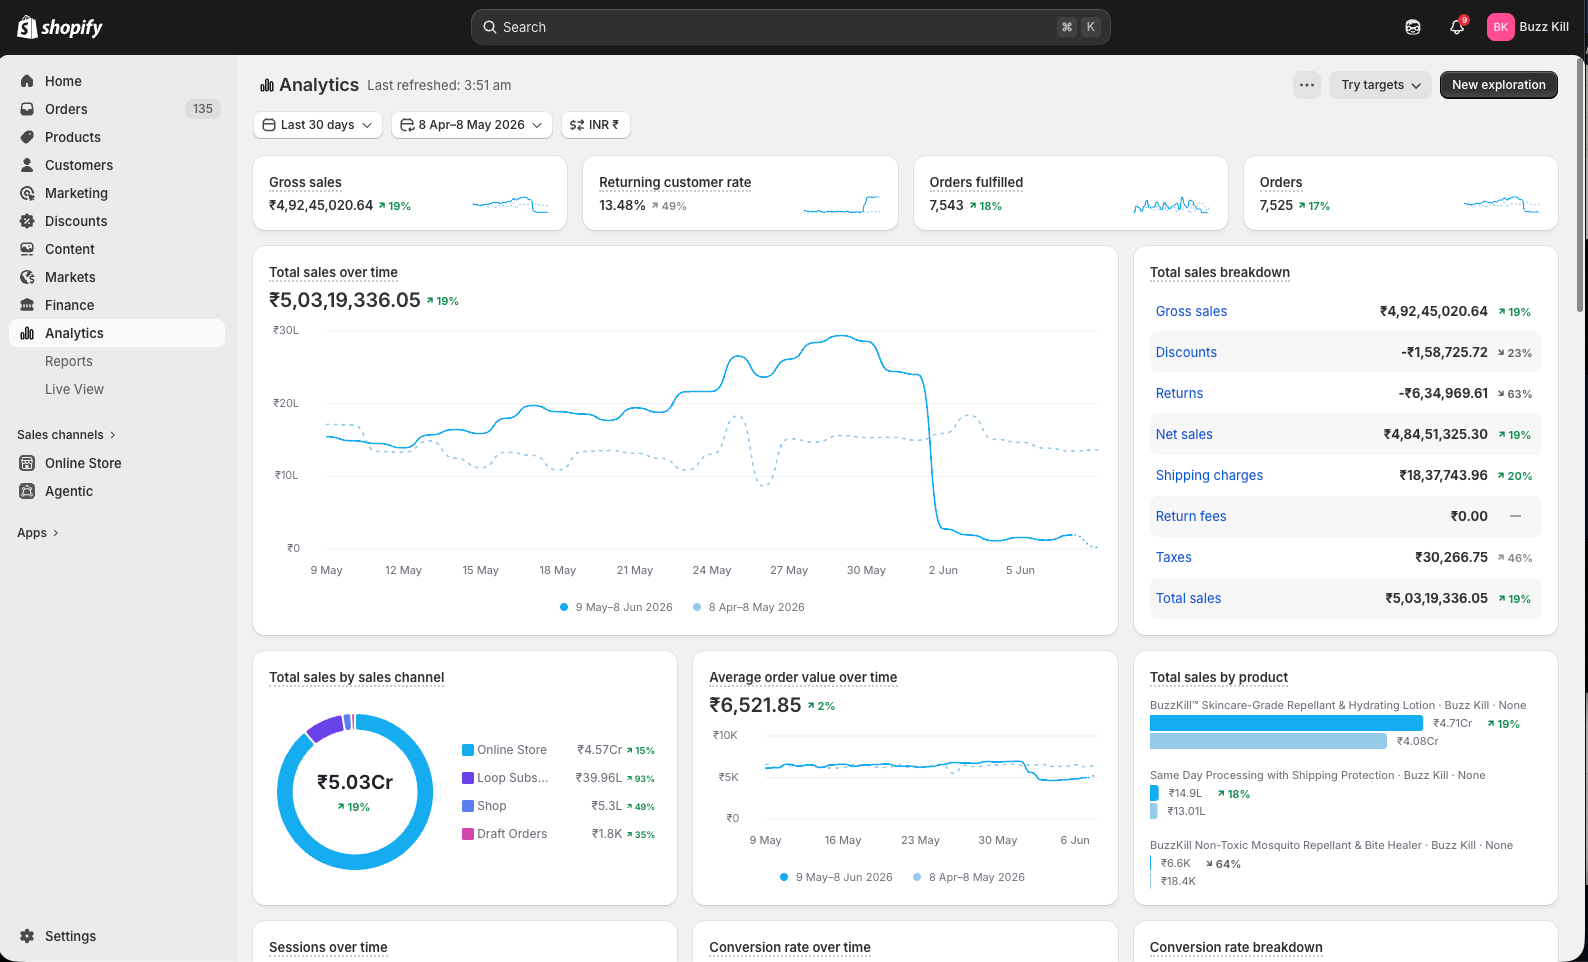Open the Taxes breakdown link
This screenshot has width=1588, height=962.
point(1173,557)
